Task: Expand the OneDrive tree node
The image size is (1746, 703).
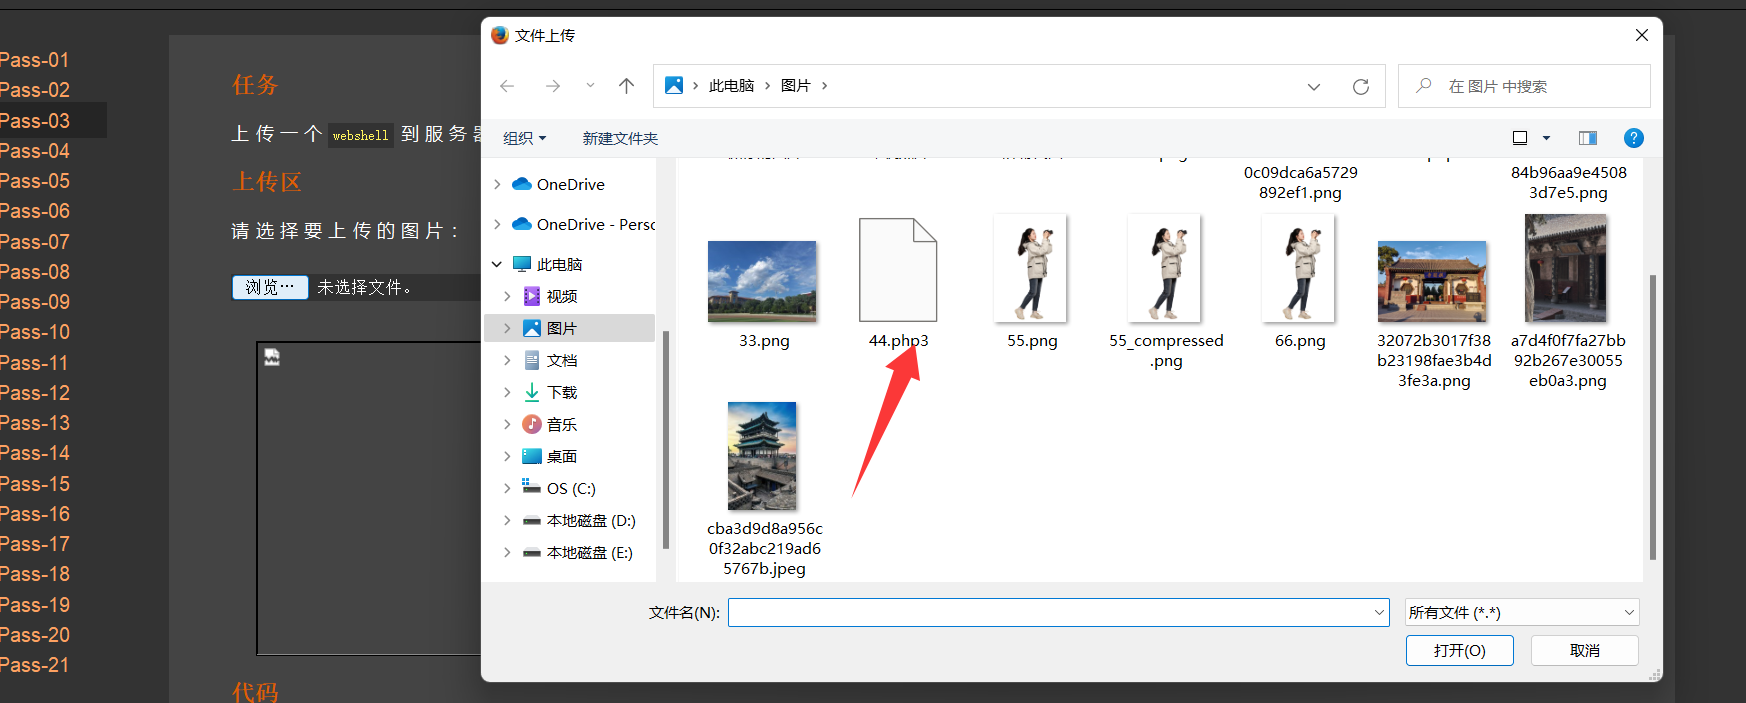Action: coord(497,184)
